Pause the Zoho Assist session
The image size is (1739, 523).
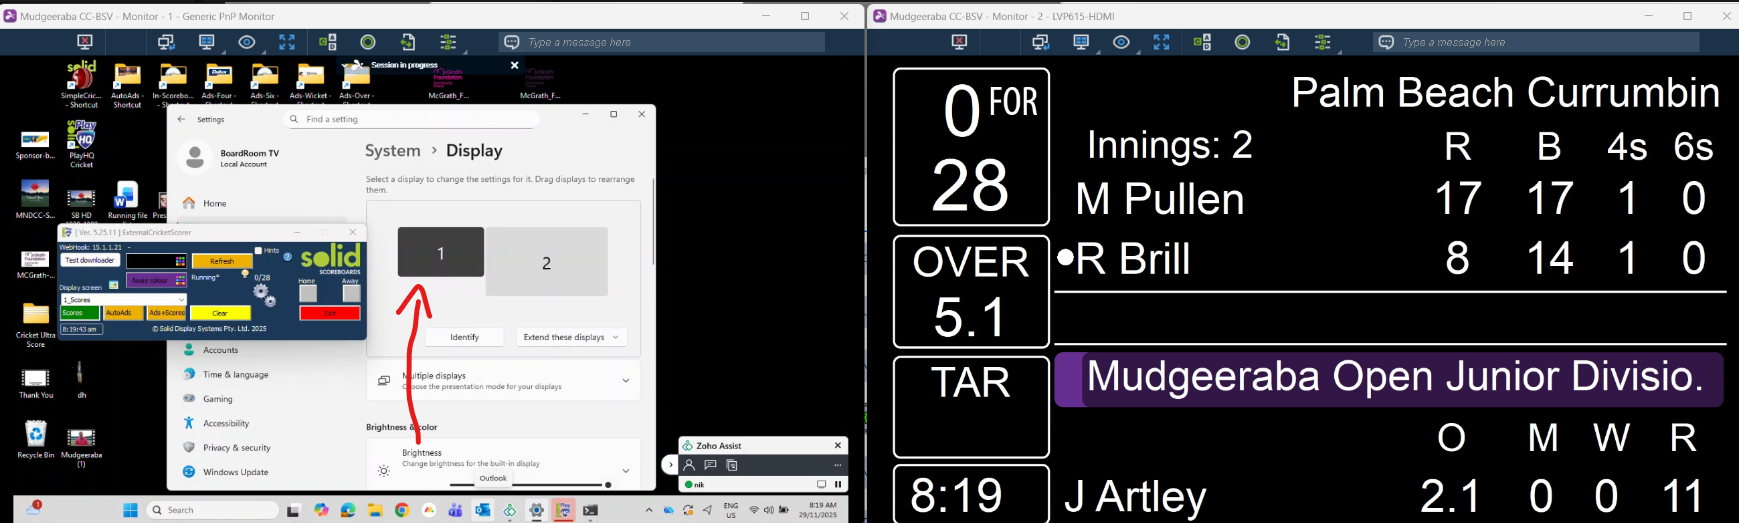(x=838, y=484)
